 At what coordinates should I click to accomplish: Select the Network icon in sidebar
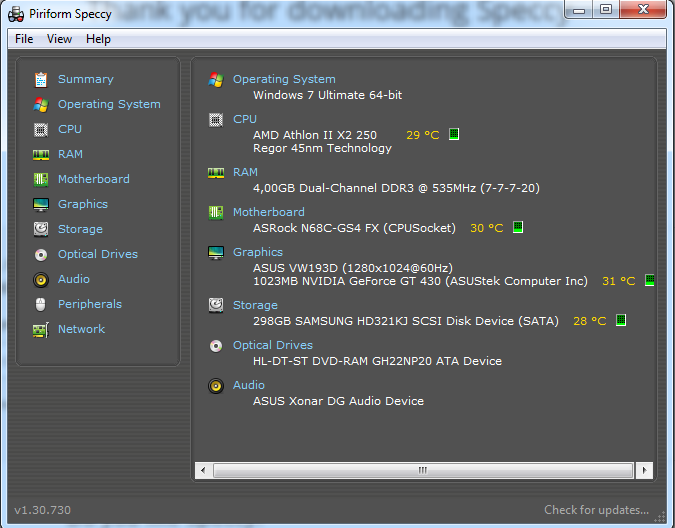(41, 329)
